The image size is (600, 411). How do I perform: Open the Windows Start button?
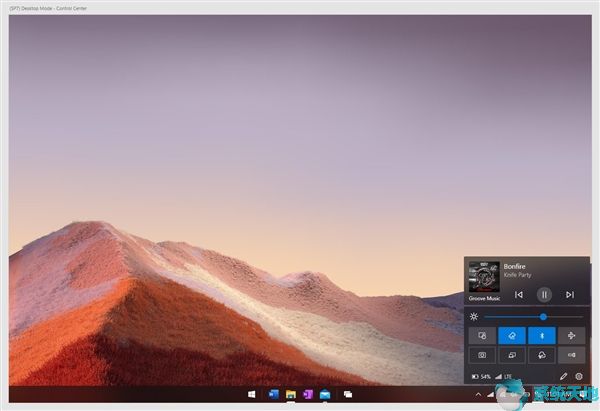point(251,394)
